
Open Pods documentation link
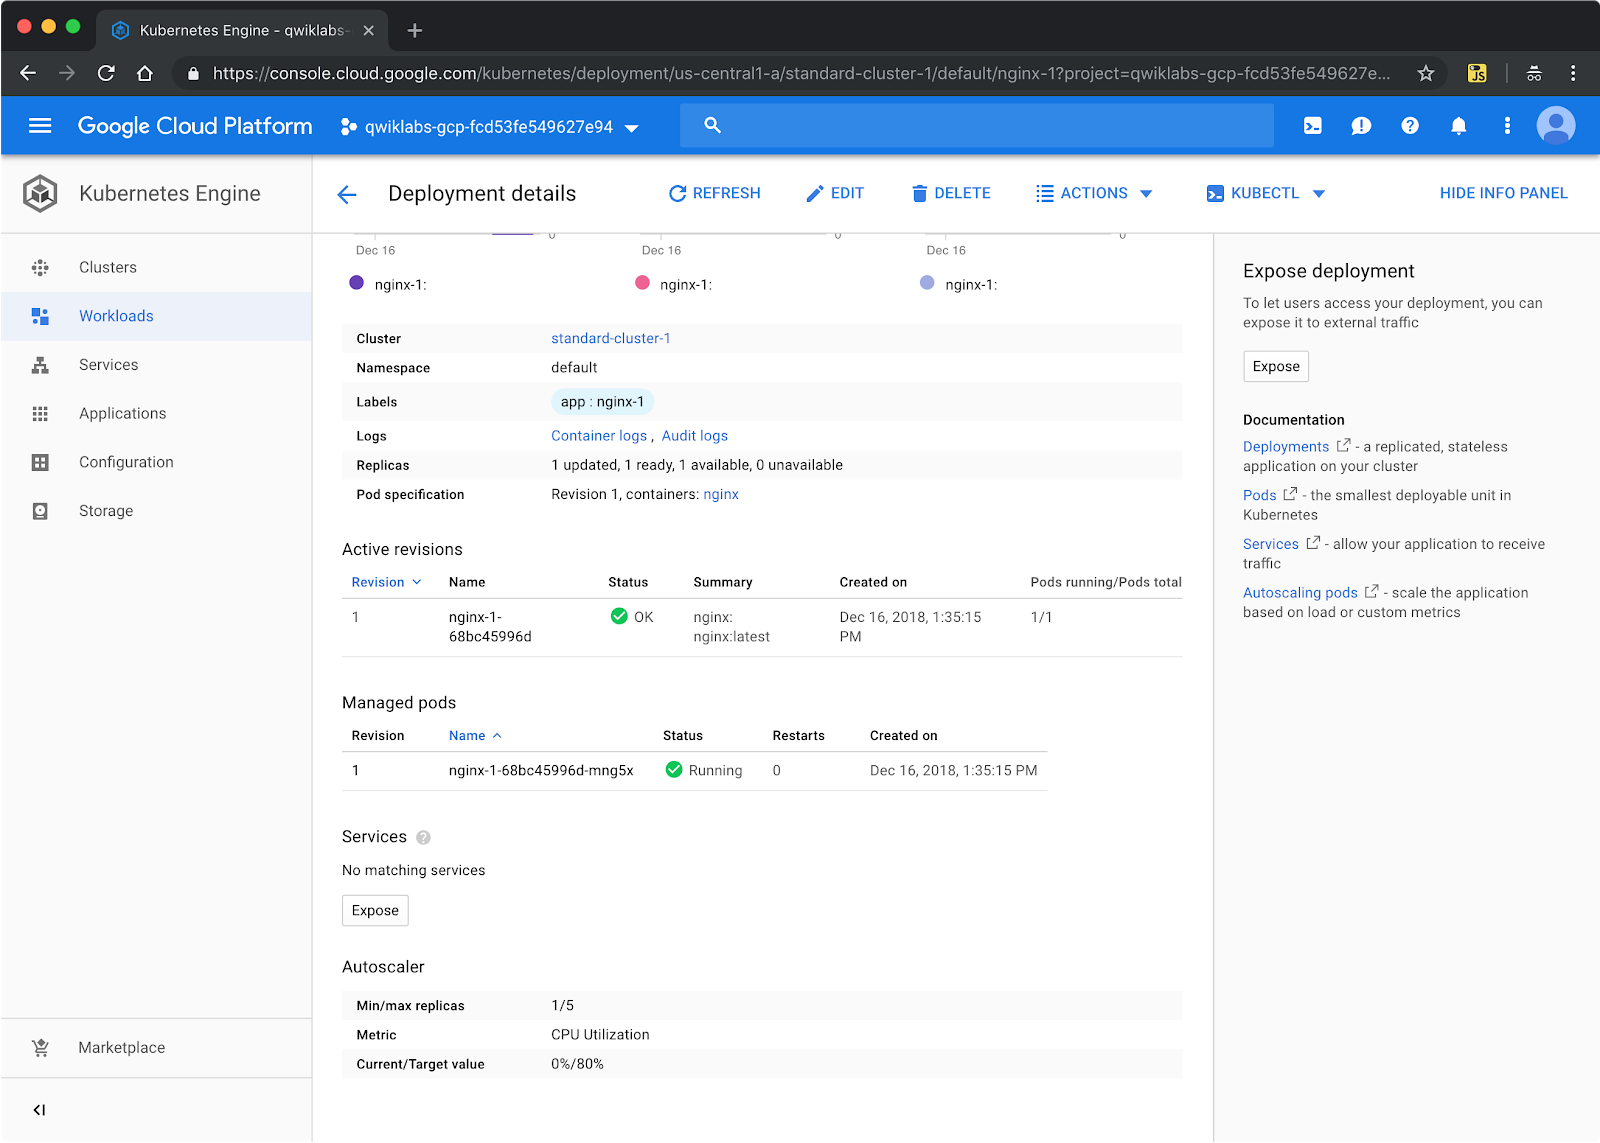[1260, 495]
